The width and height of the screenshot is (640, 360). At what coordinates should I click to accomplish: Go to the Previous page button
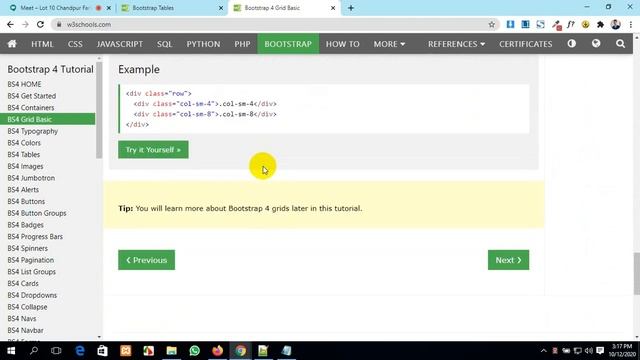coord(147,260)
